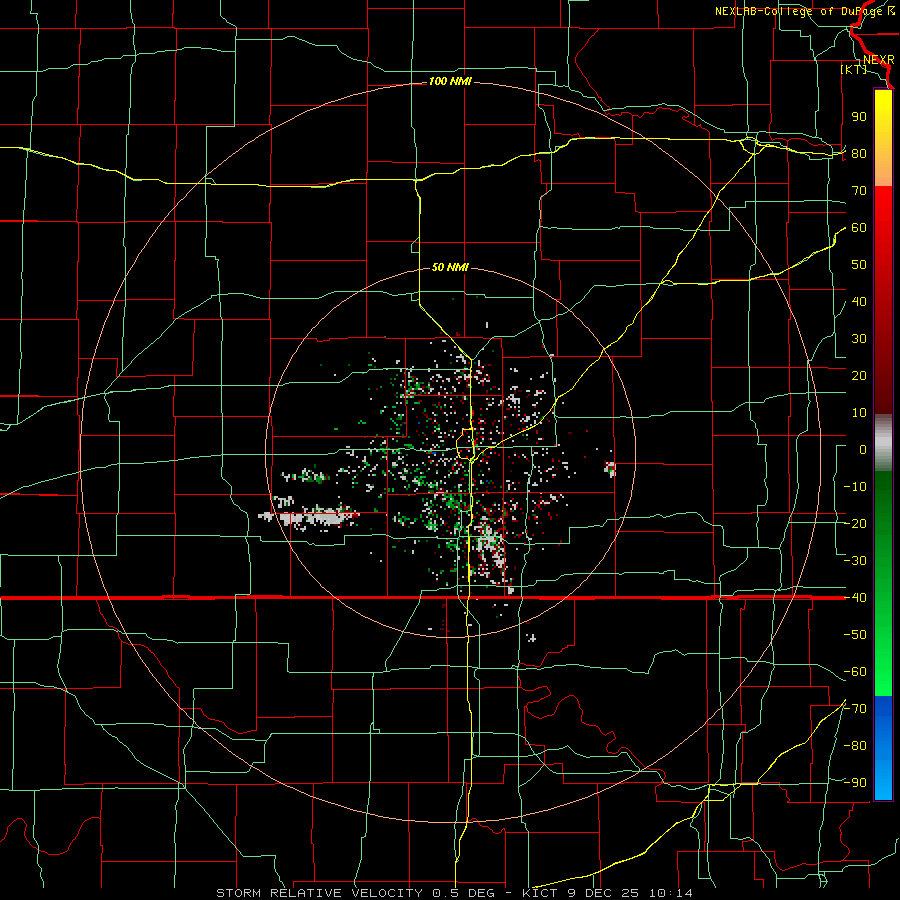Click the 60 value on velocity scale
This screenshot has width=900, height=900.
coord(859,228)
